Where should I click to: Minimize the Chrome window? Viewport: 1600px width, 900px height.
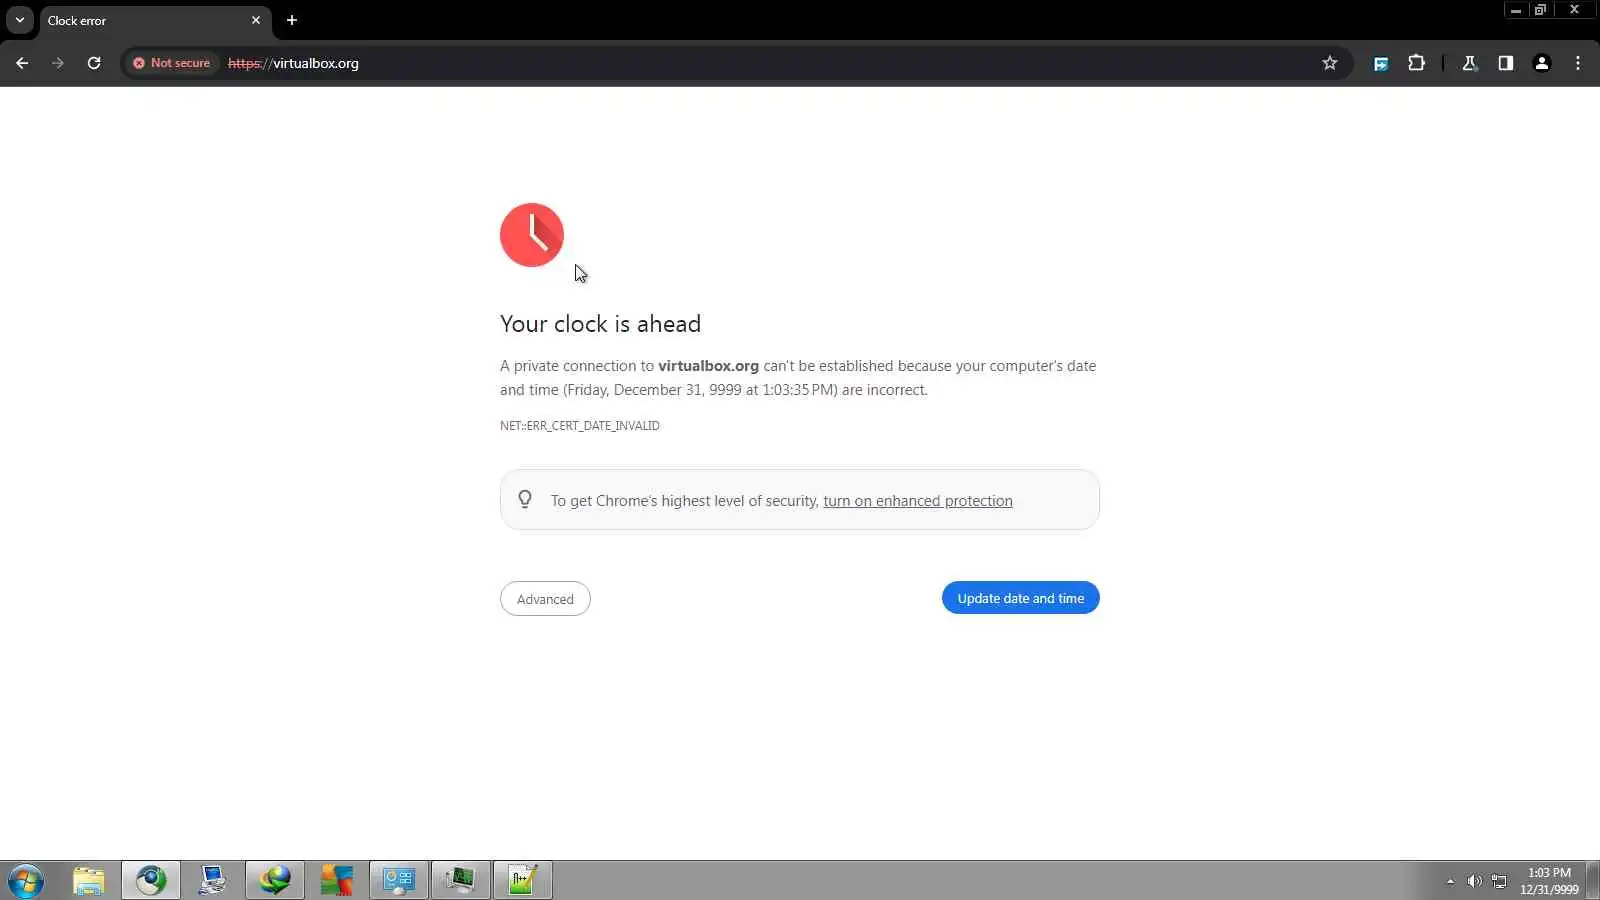pos(1516,10)
